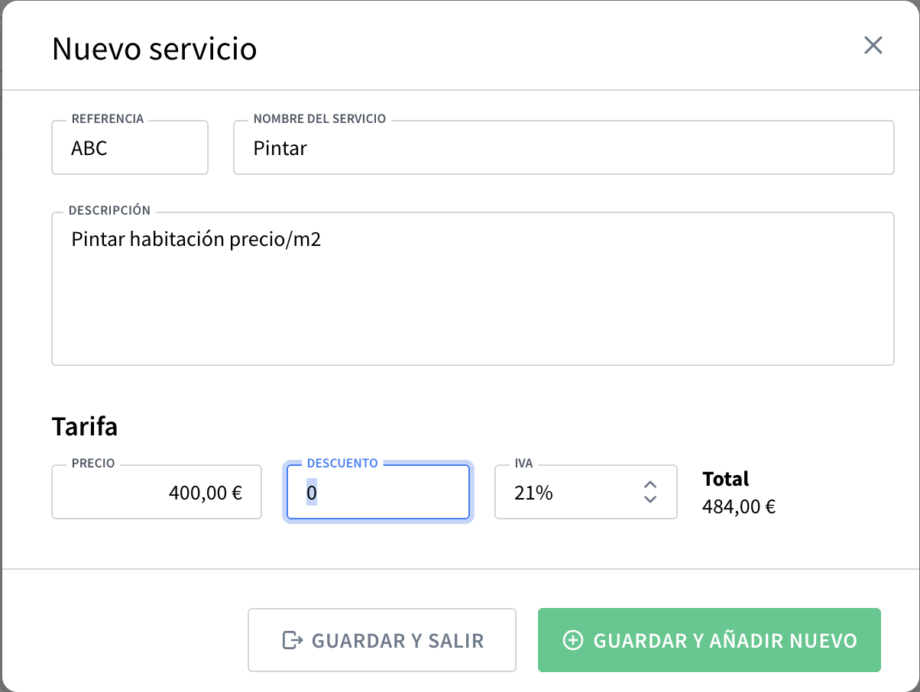Click the DESCRIPCIÓN field label
This screenshot has height=692, width=920.
point(109,211)
